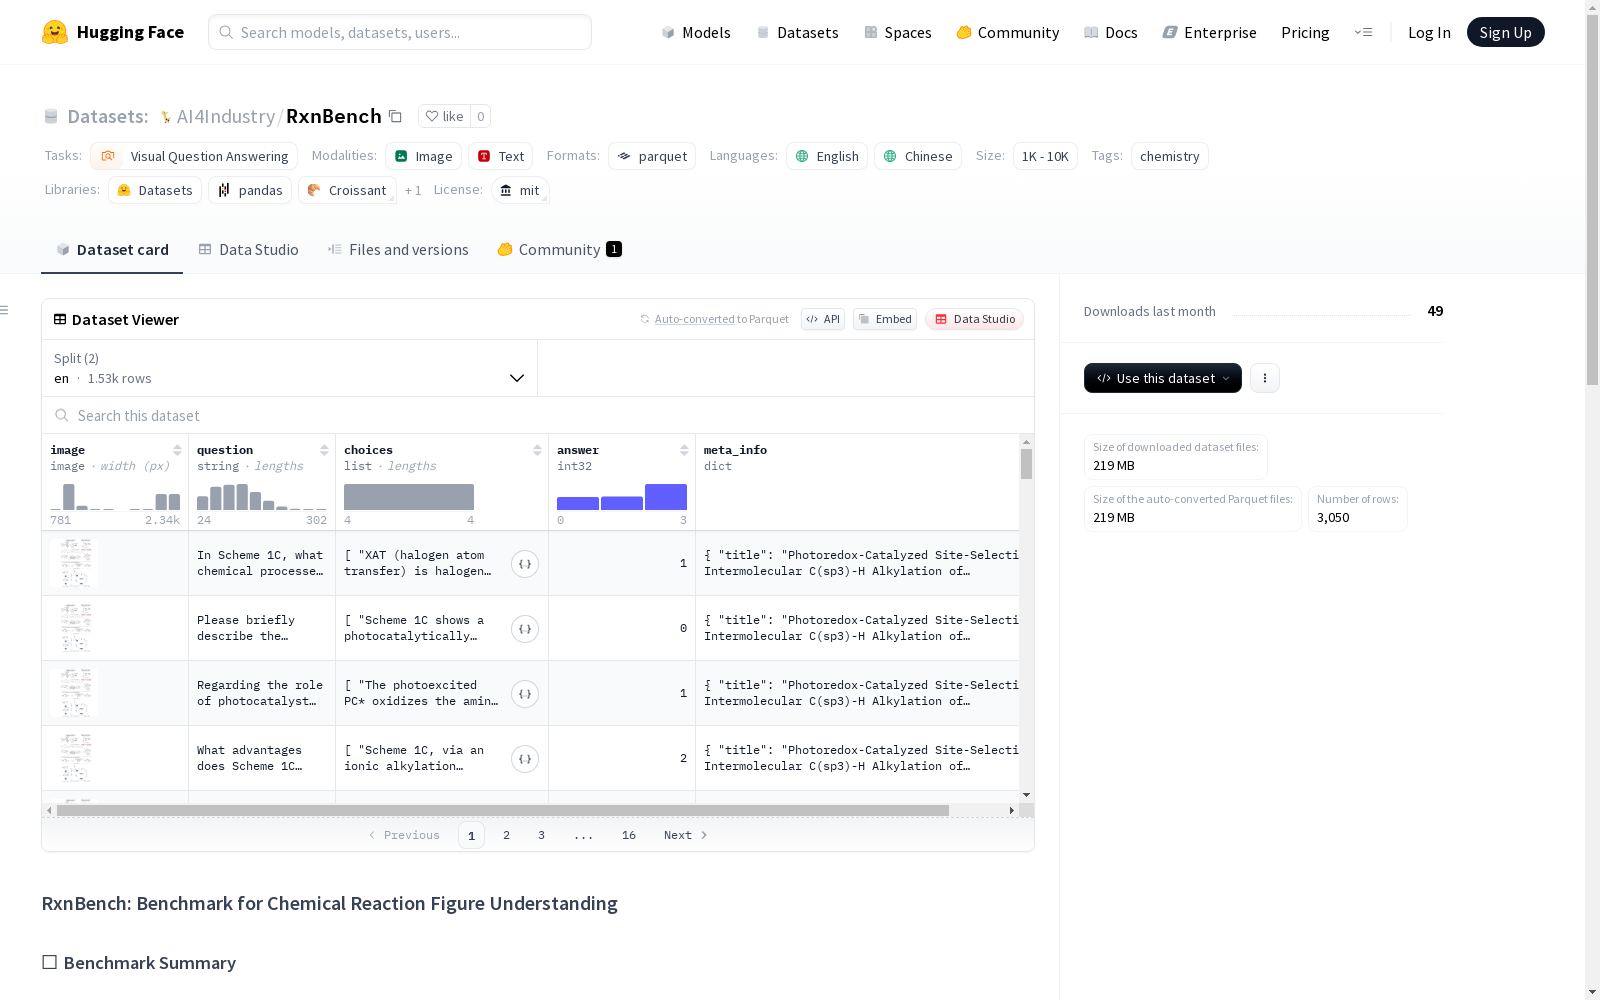Sort by the image column

177,450
